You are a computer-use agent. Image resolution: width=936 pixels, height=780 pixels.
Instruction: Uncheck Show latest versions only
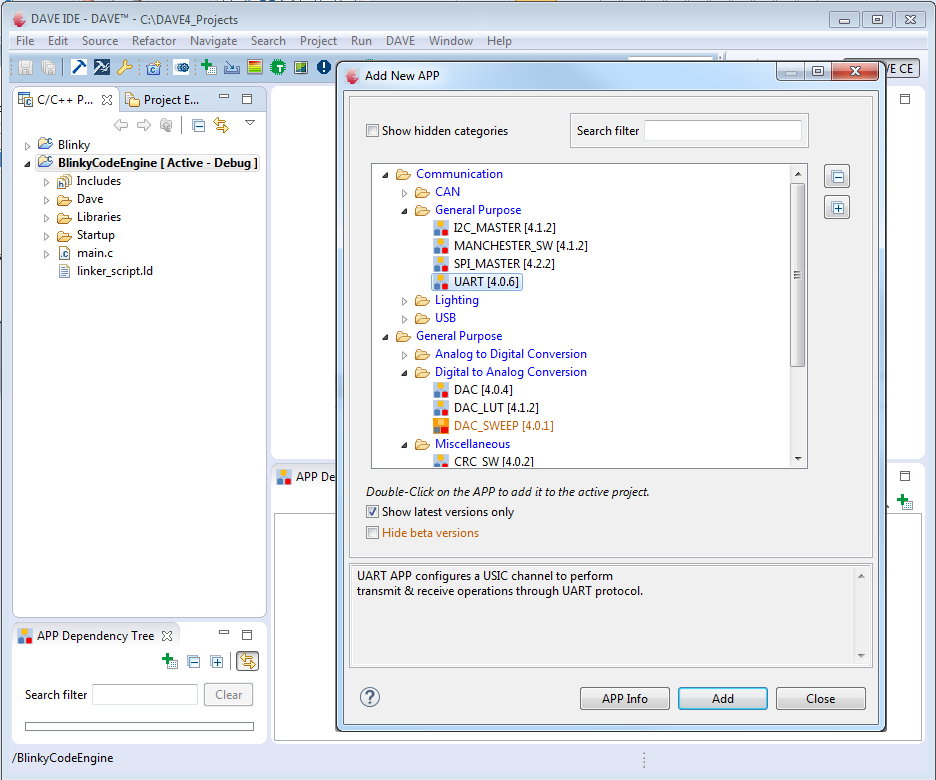[372, 511]
